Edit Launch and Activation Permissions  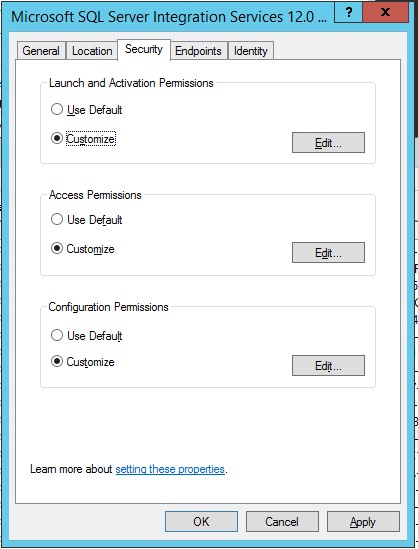tap(328, 143)
